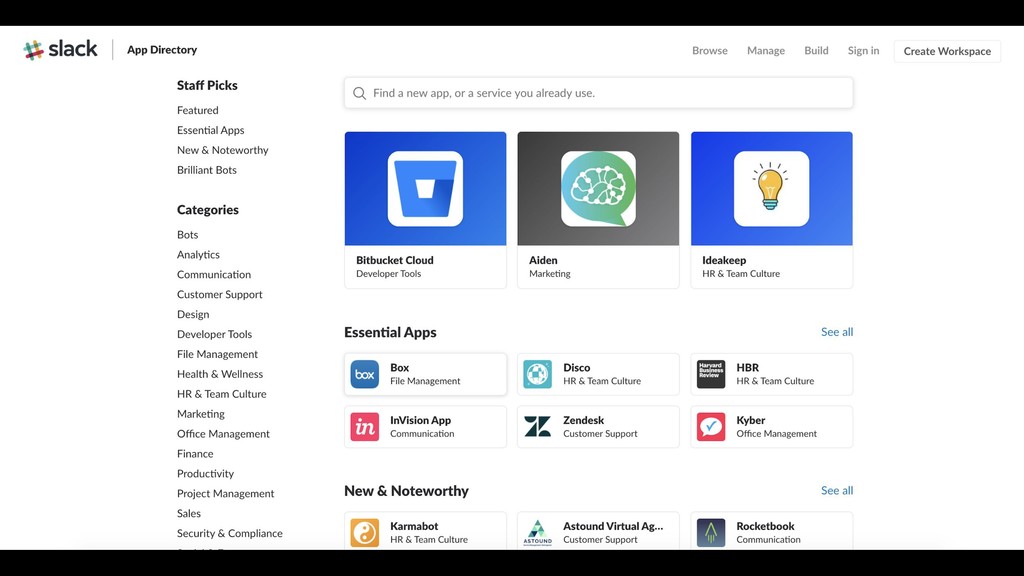Screen dimensions: 1024x576
Task: Click the search magnifier icon
Action: pos(359,93)
